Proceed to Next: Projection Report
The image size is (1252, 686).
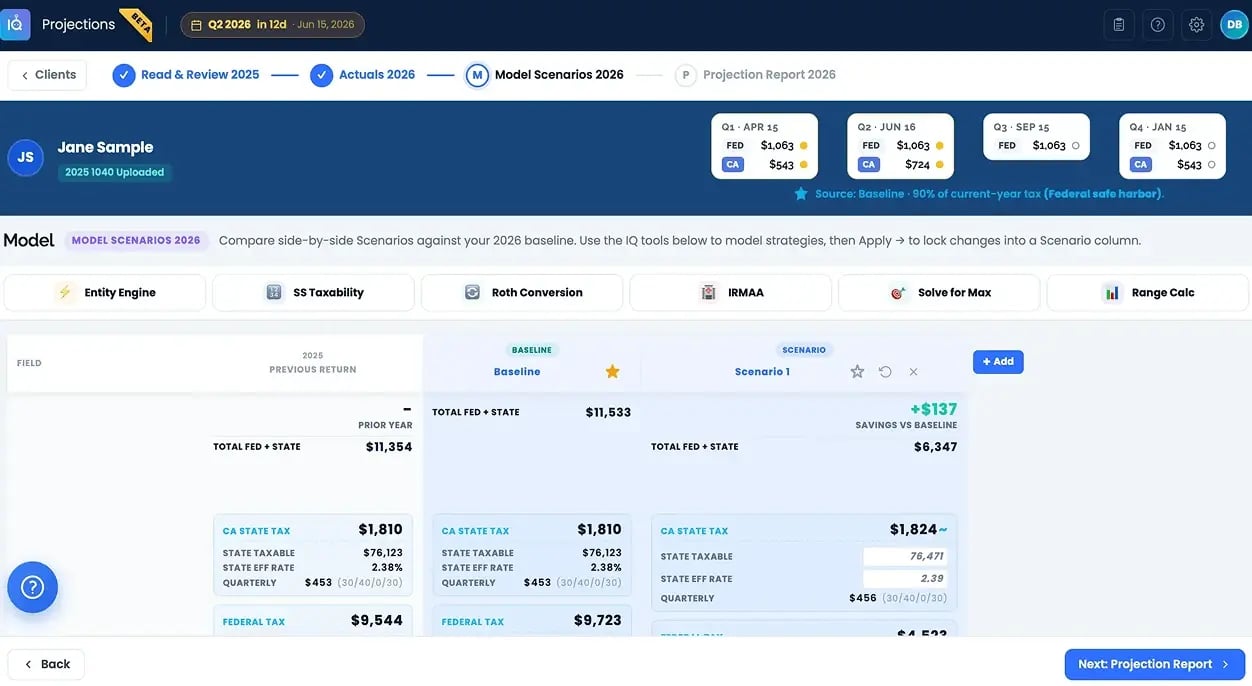(1155, 664)
